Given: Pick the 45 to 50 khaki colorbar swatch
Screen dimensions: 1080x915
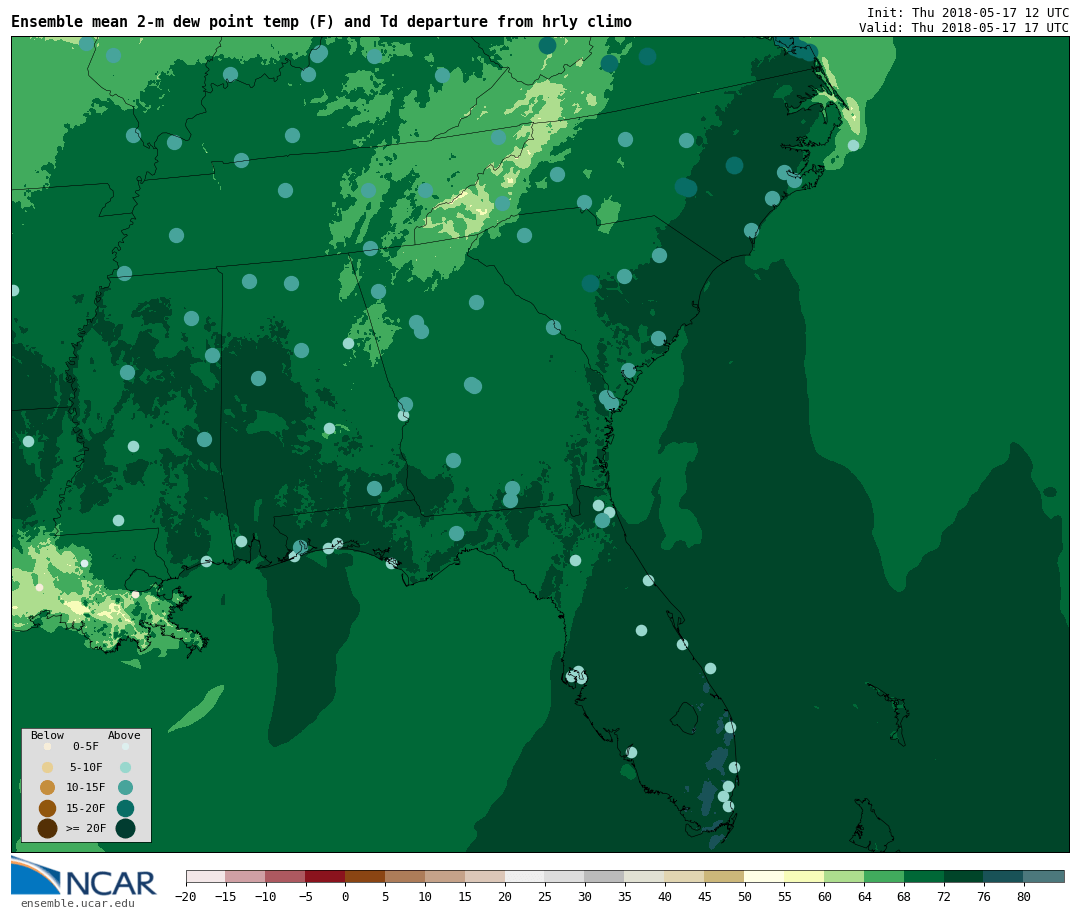Looking at the screenshot, I should click(724, 876).
